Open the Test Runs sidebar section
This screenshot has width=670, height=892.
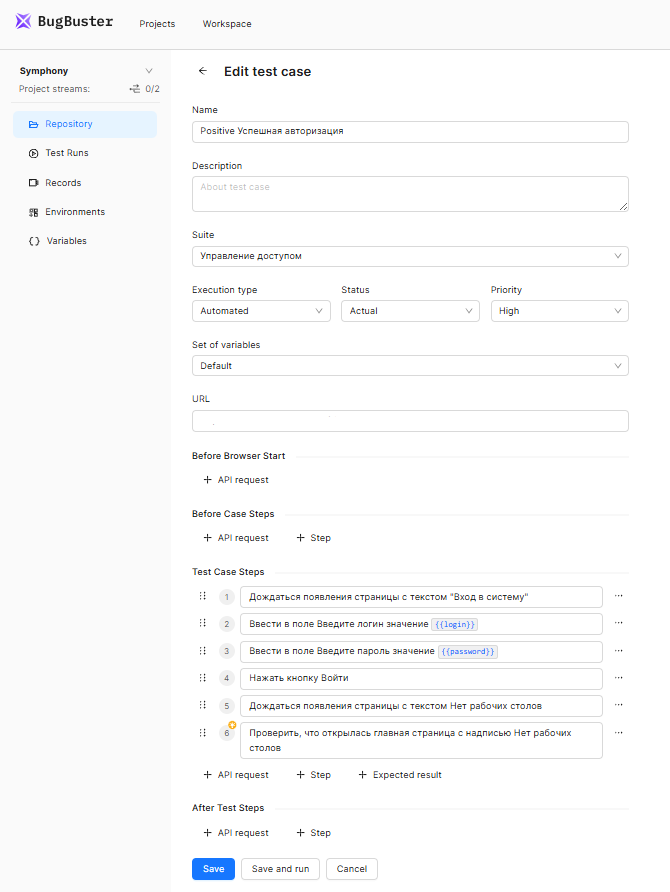pos(67,153)
